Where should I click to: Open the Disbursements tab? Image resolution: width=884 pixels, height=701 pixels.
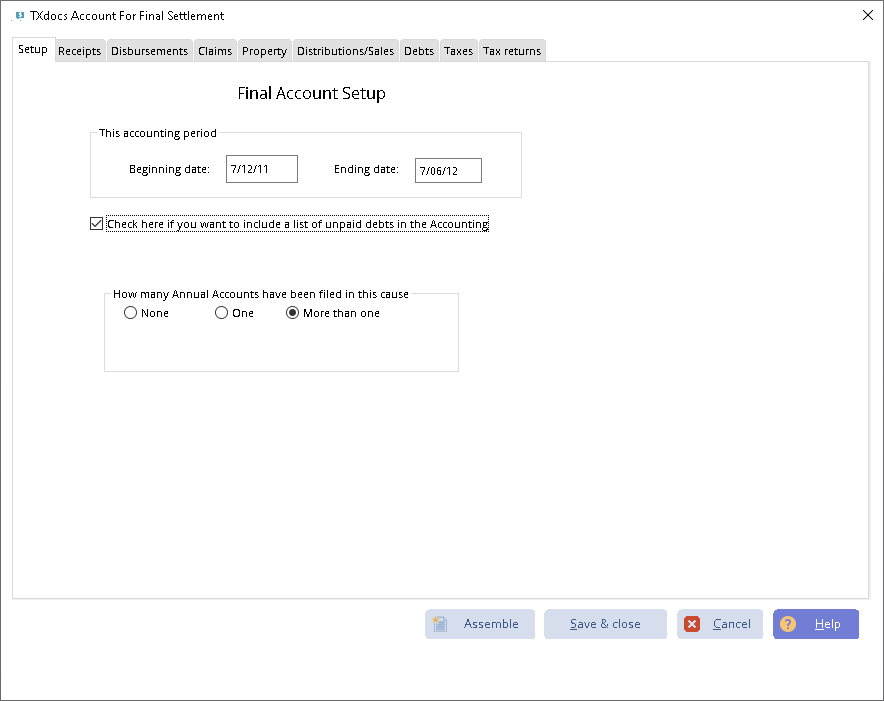click(x=149, y=50)
